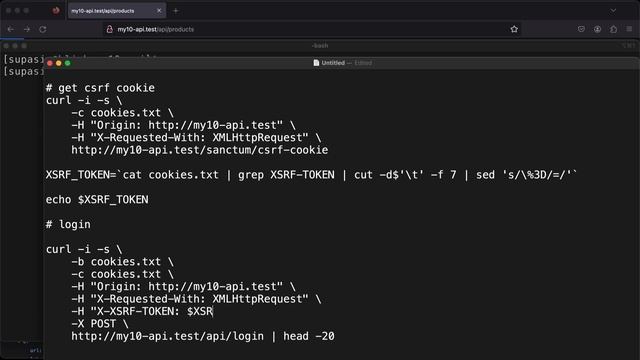Image resolution: width=640 pixels, height=360 pixels.
Task: Click the Untitled document icon in title bar
Action: click(316, 63)
